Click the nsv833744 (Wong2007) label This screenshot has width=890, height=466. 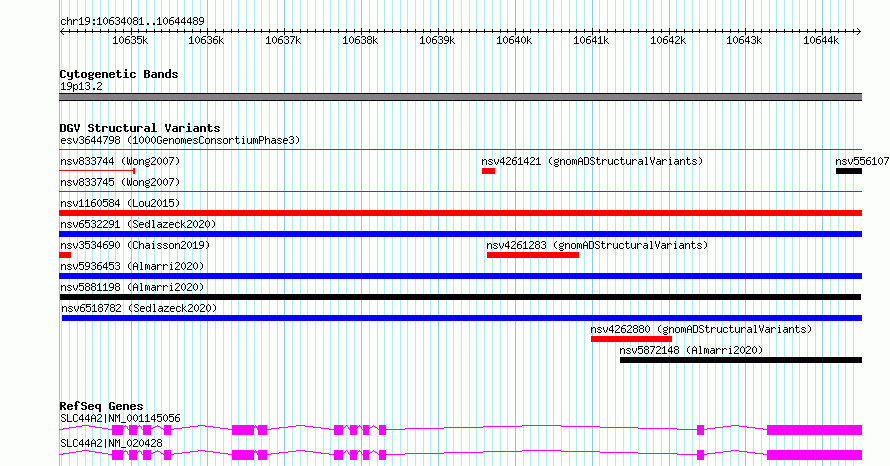(120, 161)
